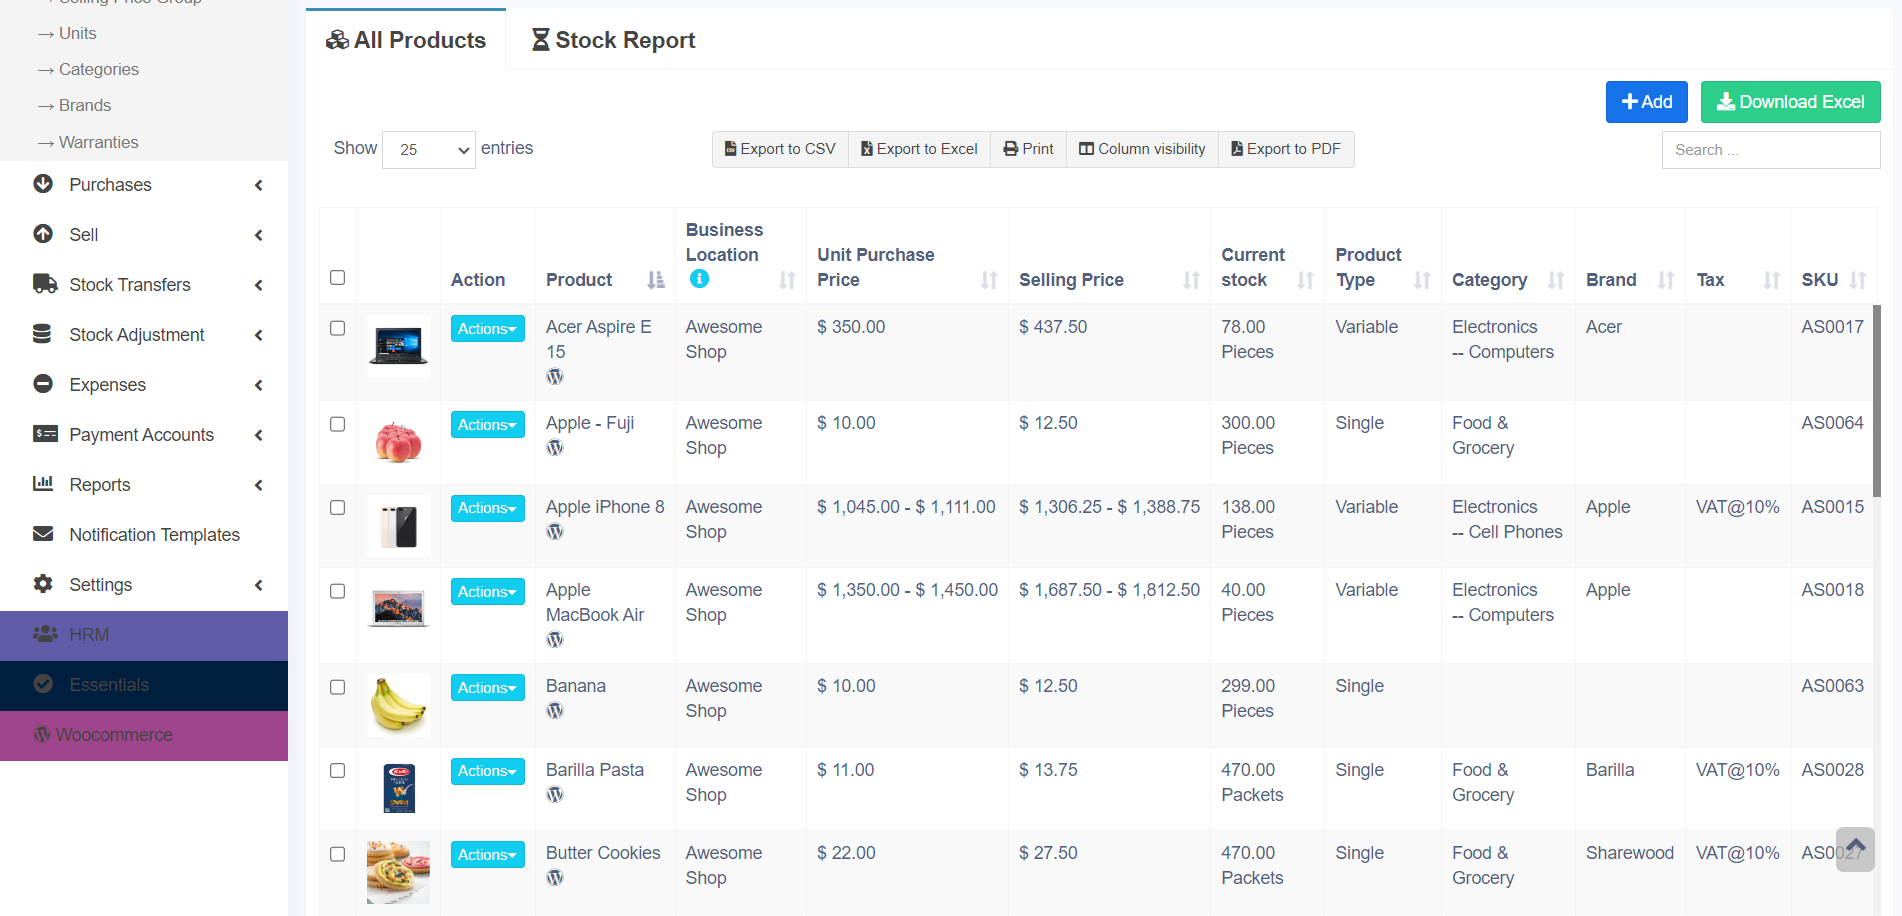Check the Banana row checkbox
The width and height of the screenshot is (1902, 916).
pyautogui.click(x=338, y=687)
